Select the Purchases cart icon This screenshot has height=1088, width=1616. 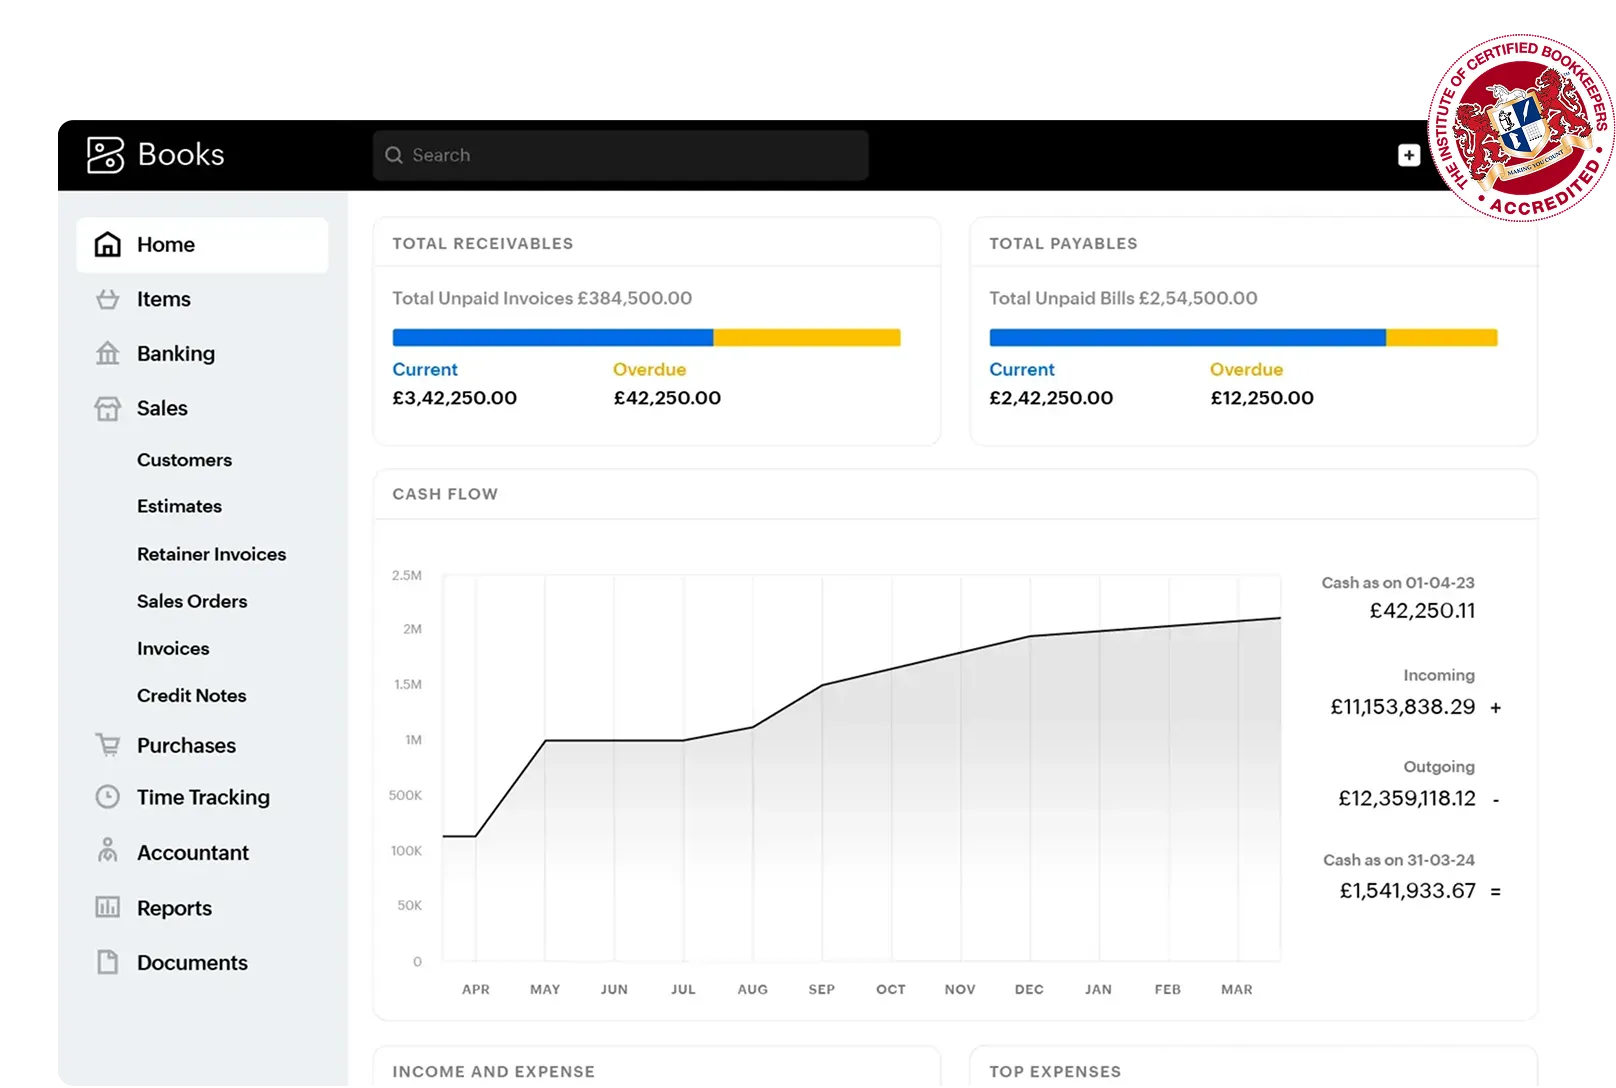pyautogui.click(x=107, y=745)
